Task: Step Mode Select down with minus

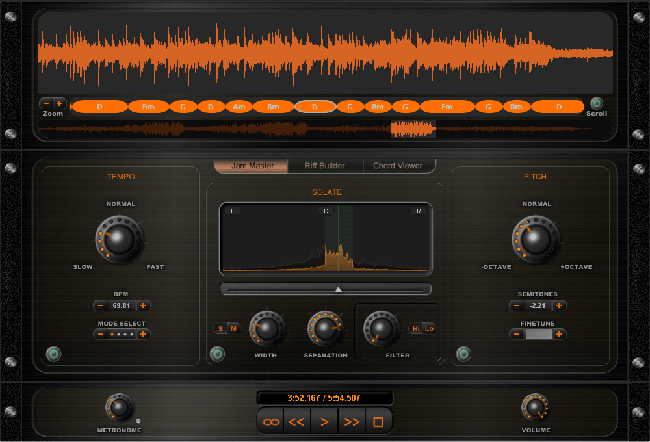Action: (x=101, y=334)
